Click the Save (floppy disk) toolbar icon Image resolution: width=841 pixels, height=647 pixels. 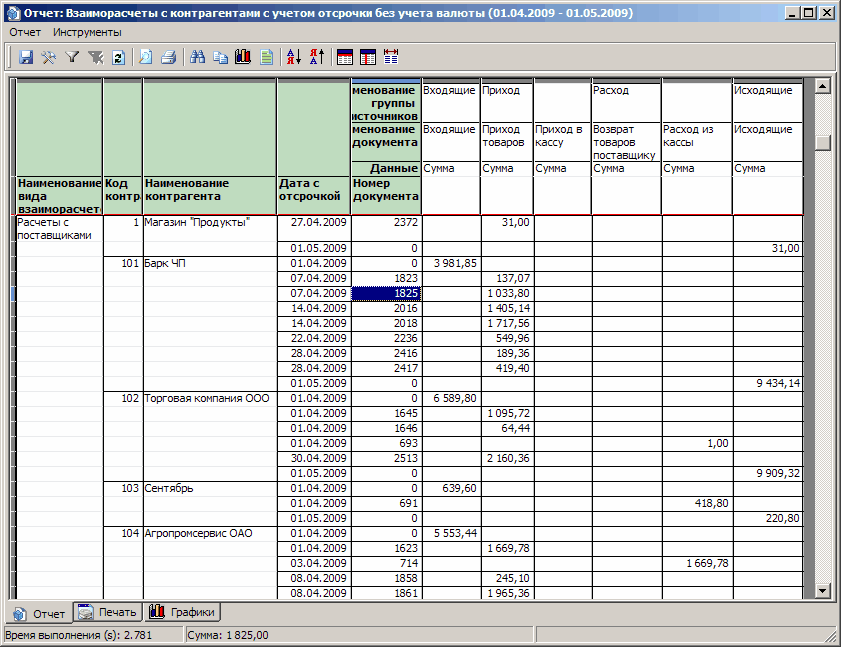pyautogui.click(x=26, y=57)
